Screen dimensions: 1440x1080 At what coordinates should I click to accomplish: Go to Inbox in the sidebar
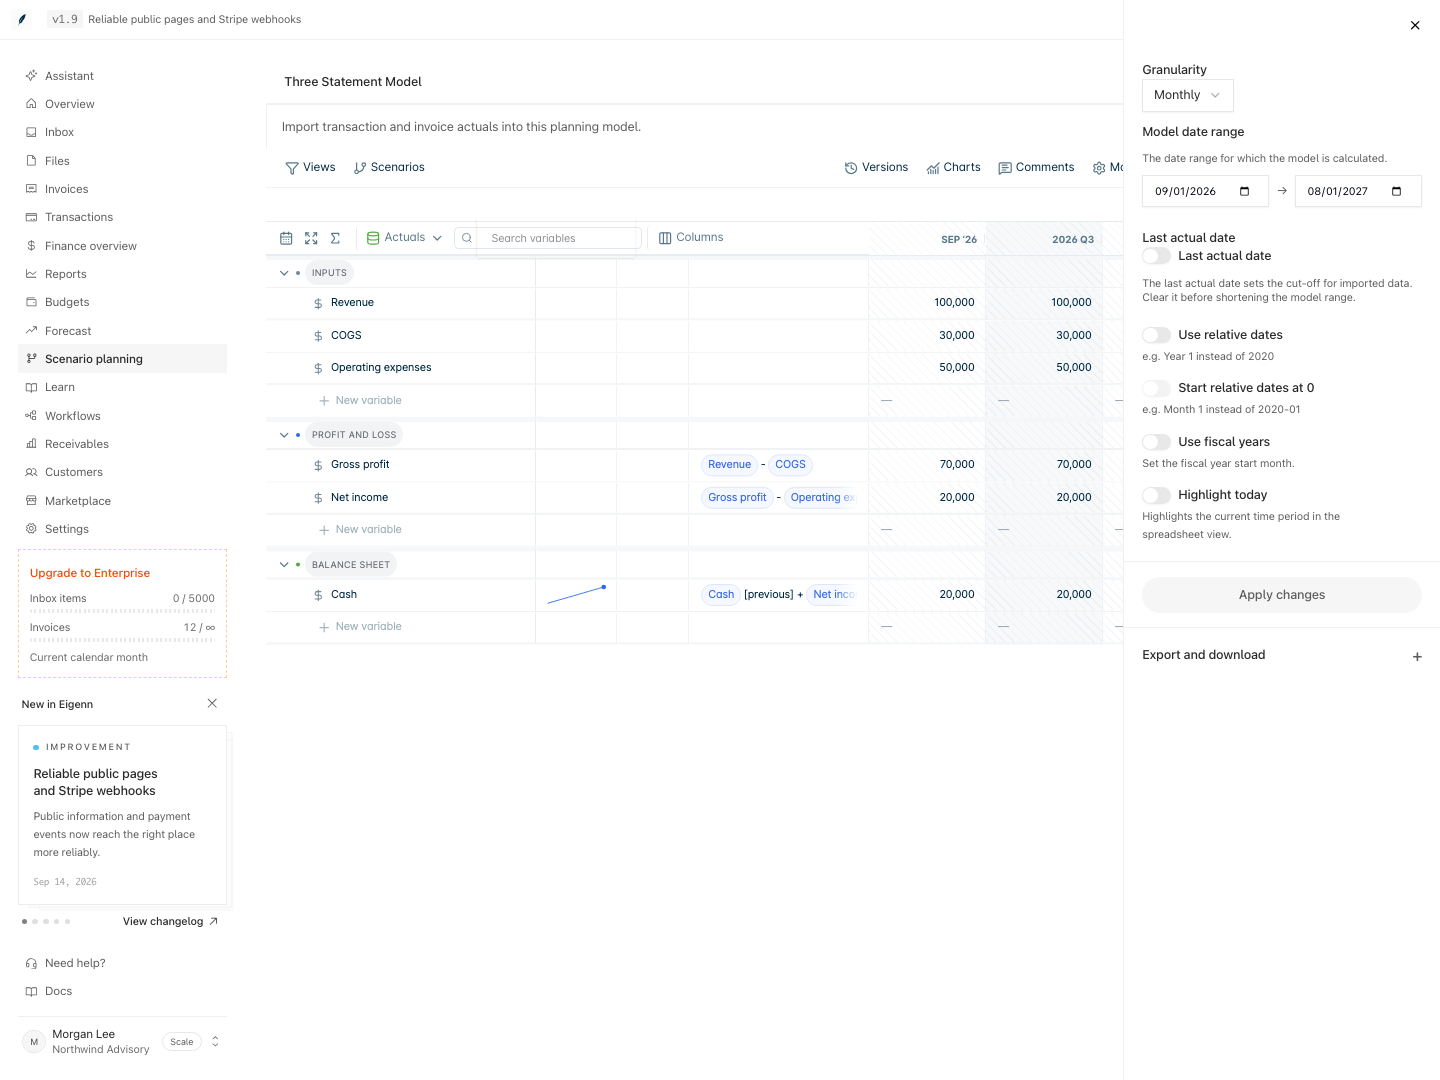click(122, 132)
